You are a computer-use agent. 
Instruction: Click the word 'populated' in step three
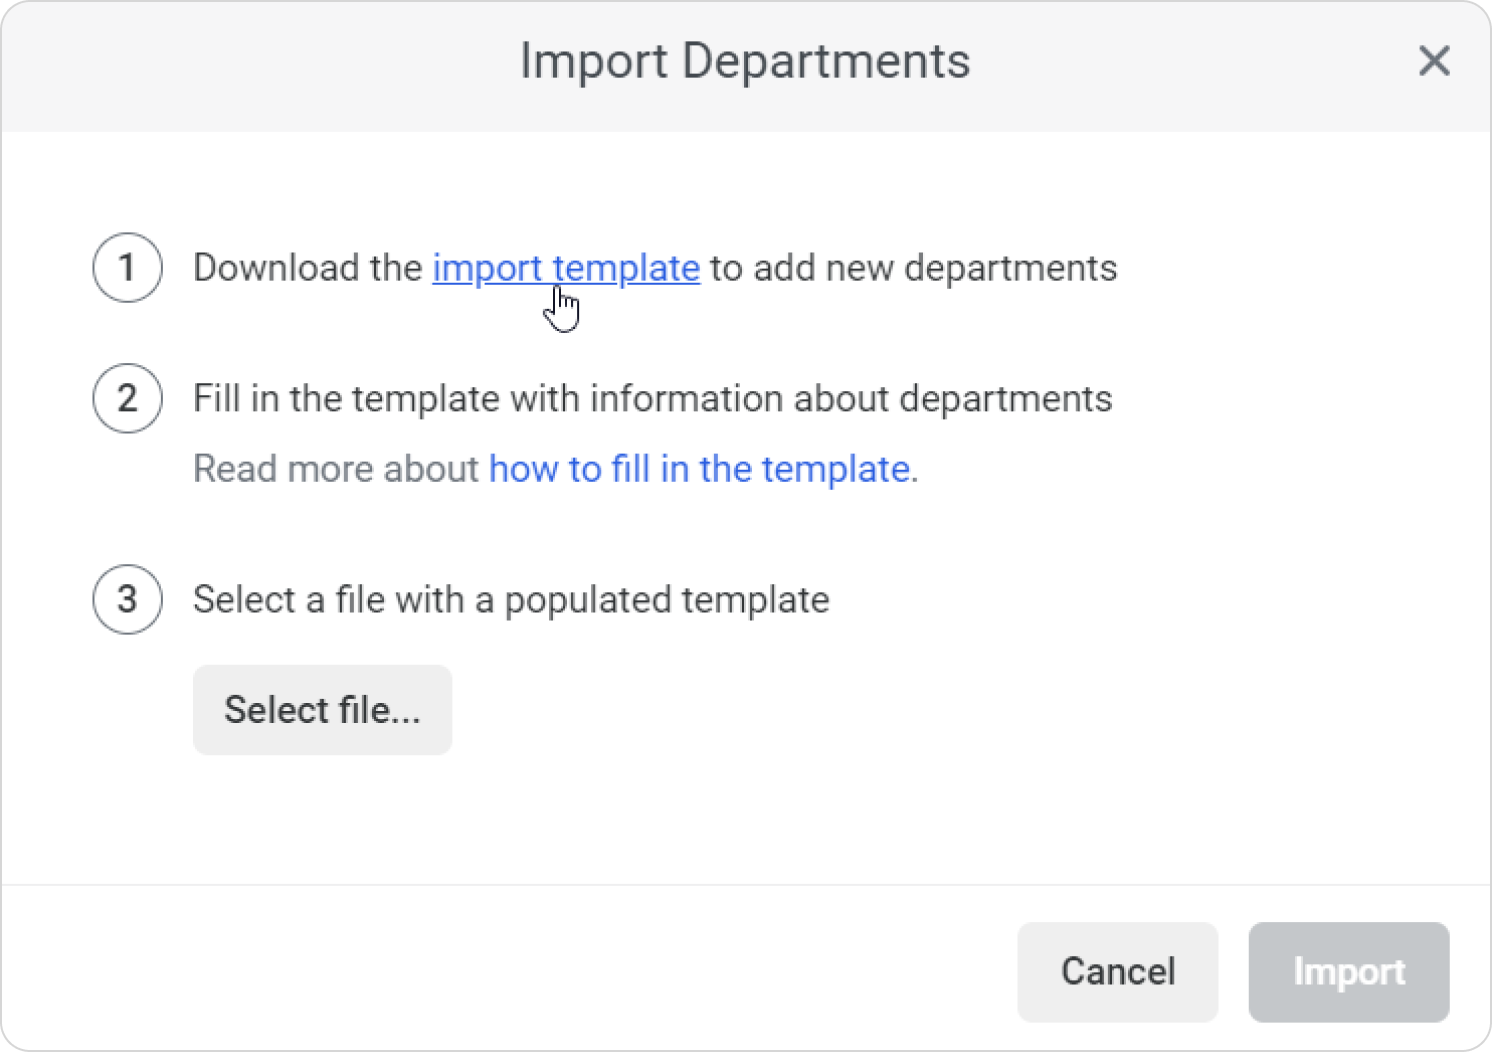coord(587,600)
